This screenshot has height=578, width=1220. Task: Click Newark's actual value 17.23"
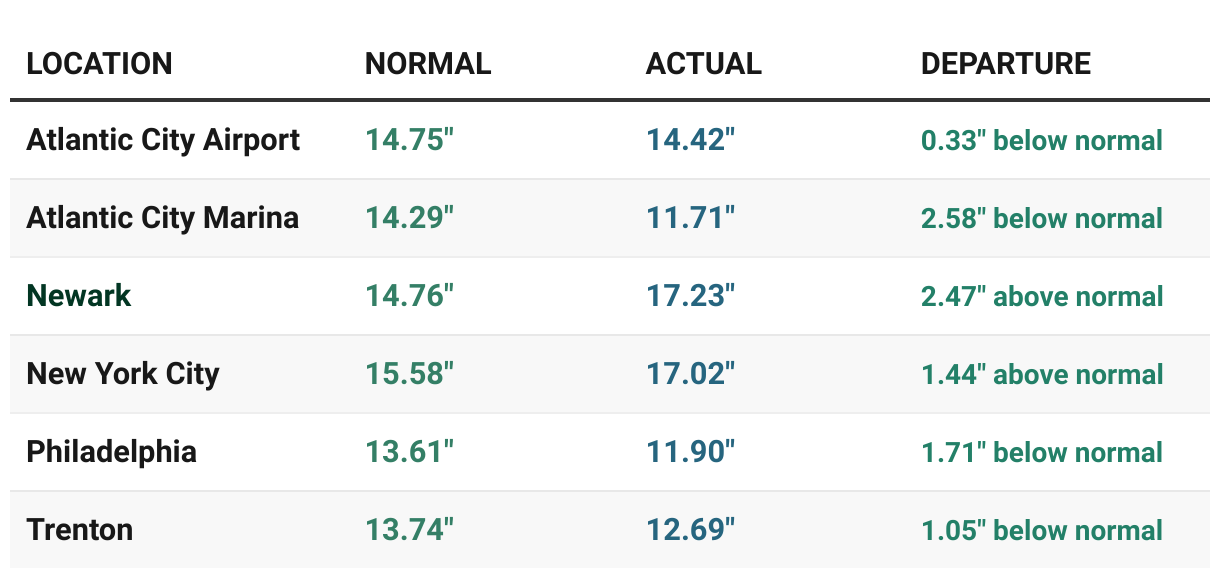pyautogui.click(x=690, y=296)
